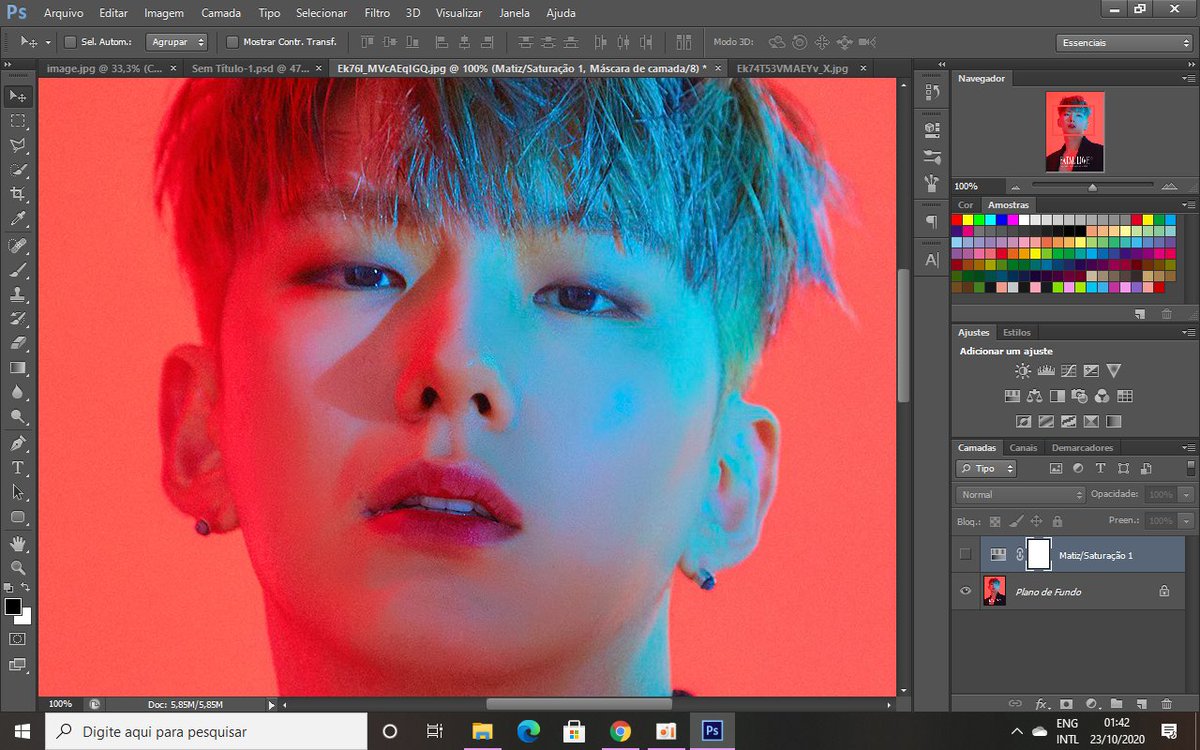Select the Spot Healing Brush tool
The width and height of the screenshot is (1200, 750).
(x=18, y=245)
